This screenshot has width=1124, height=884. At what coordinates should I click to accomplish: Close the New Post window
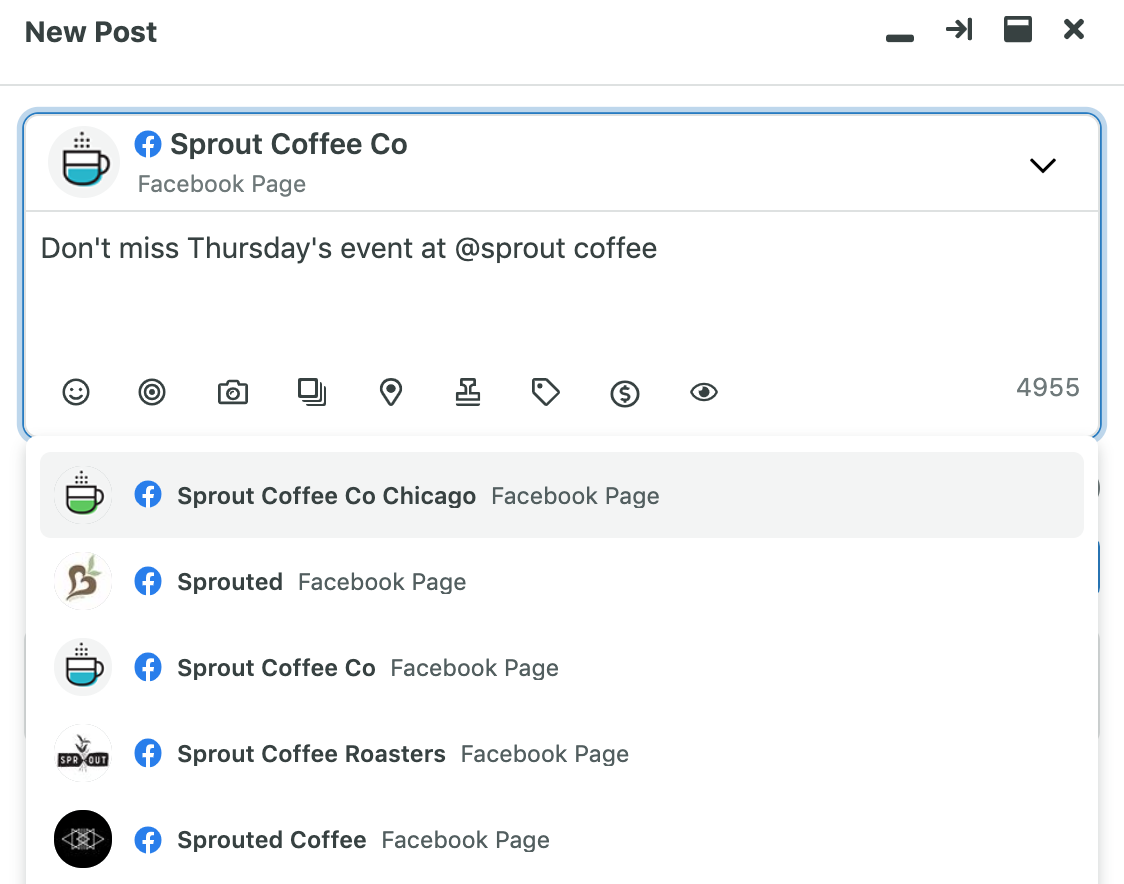(1074, 29)
